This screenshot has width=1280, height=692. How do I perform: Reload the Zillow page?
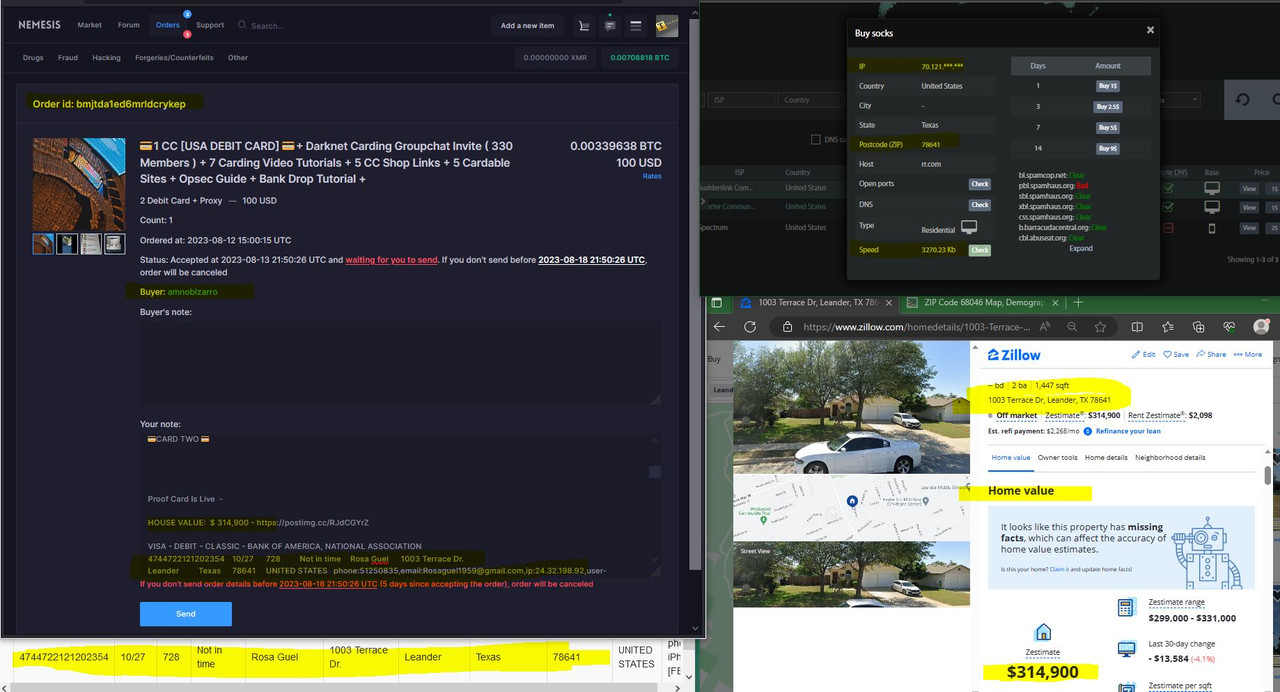[x=750, y=327]
